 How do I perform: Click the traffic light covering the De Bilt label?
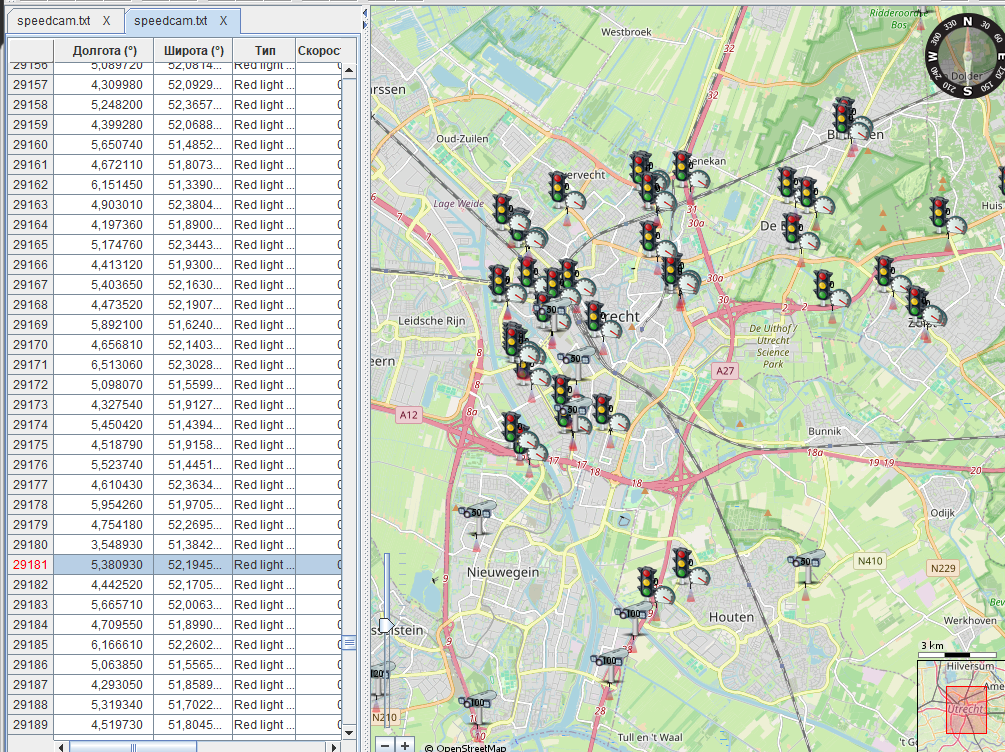click(792, 231)
